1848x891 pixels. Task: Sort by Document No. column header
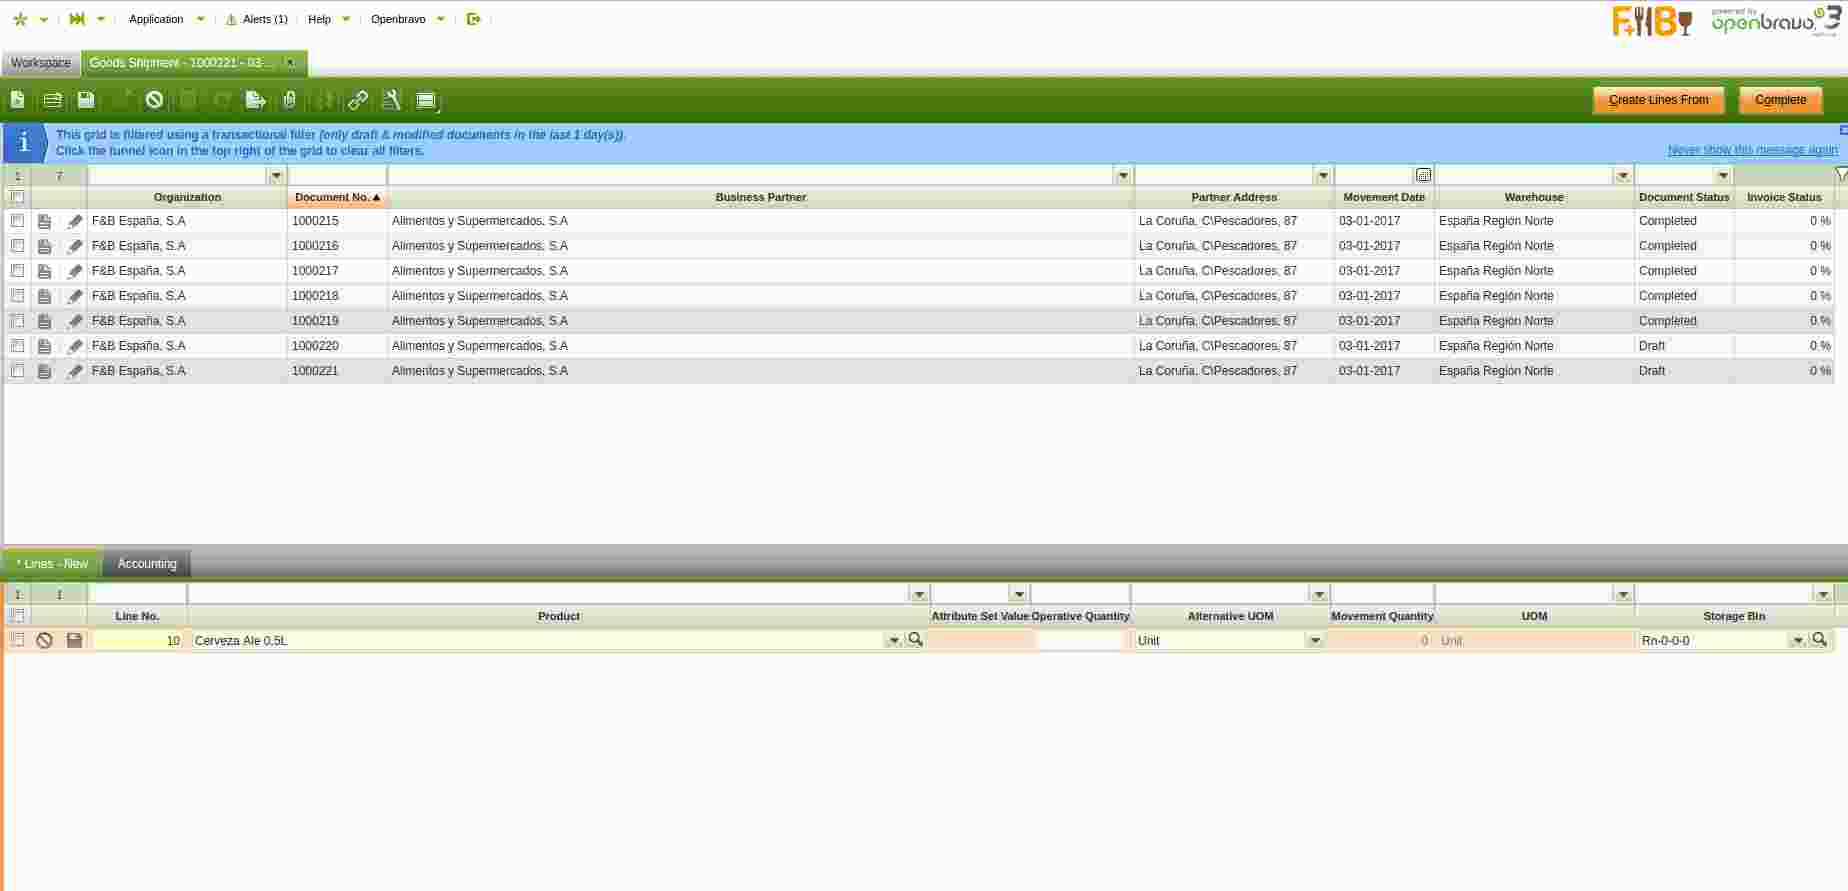337,197
